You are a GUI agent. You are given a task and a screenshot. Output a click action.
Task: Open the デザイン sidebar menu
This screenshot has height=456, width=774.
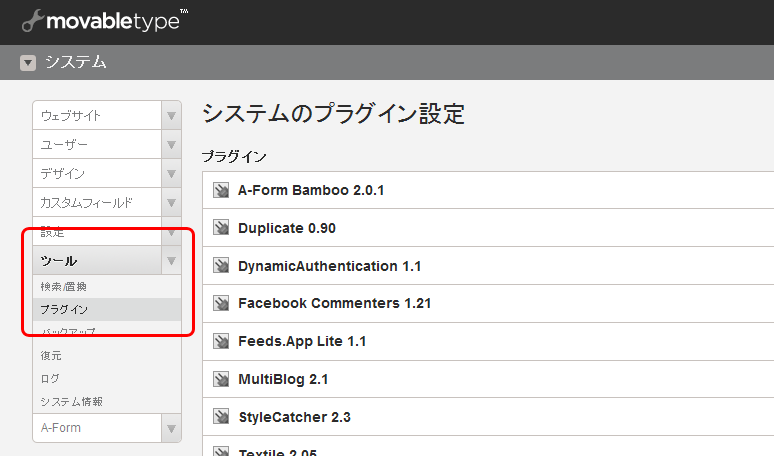pos(97,173)
